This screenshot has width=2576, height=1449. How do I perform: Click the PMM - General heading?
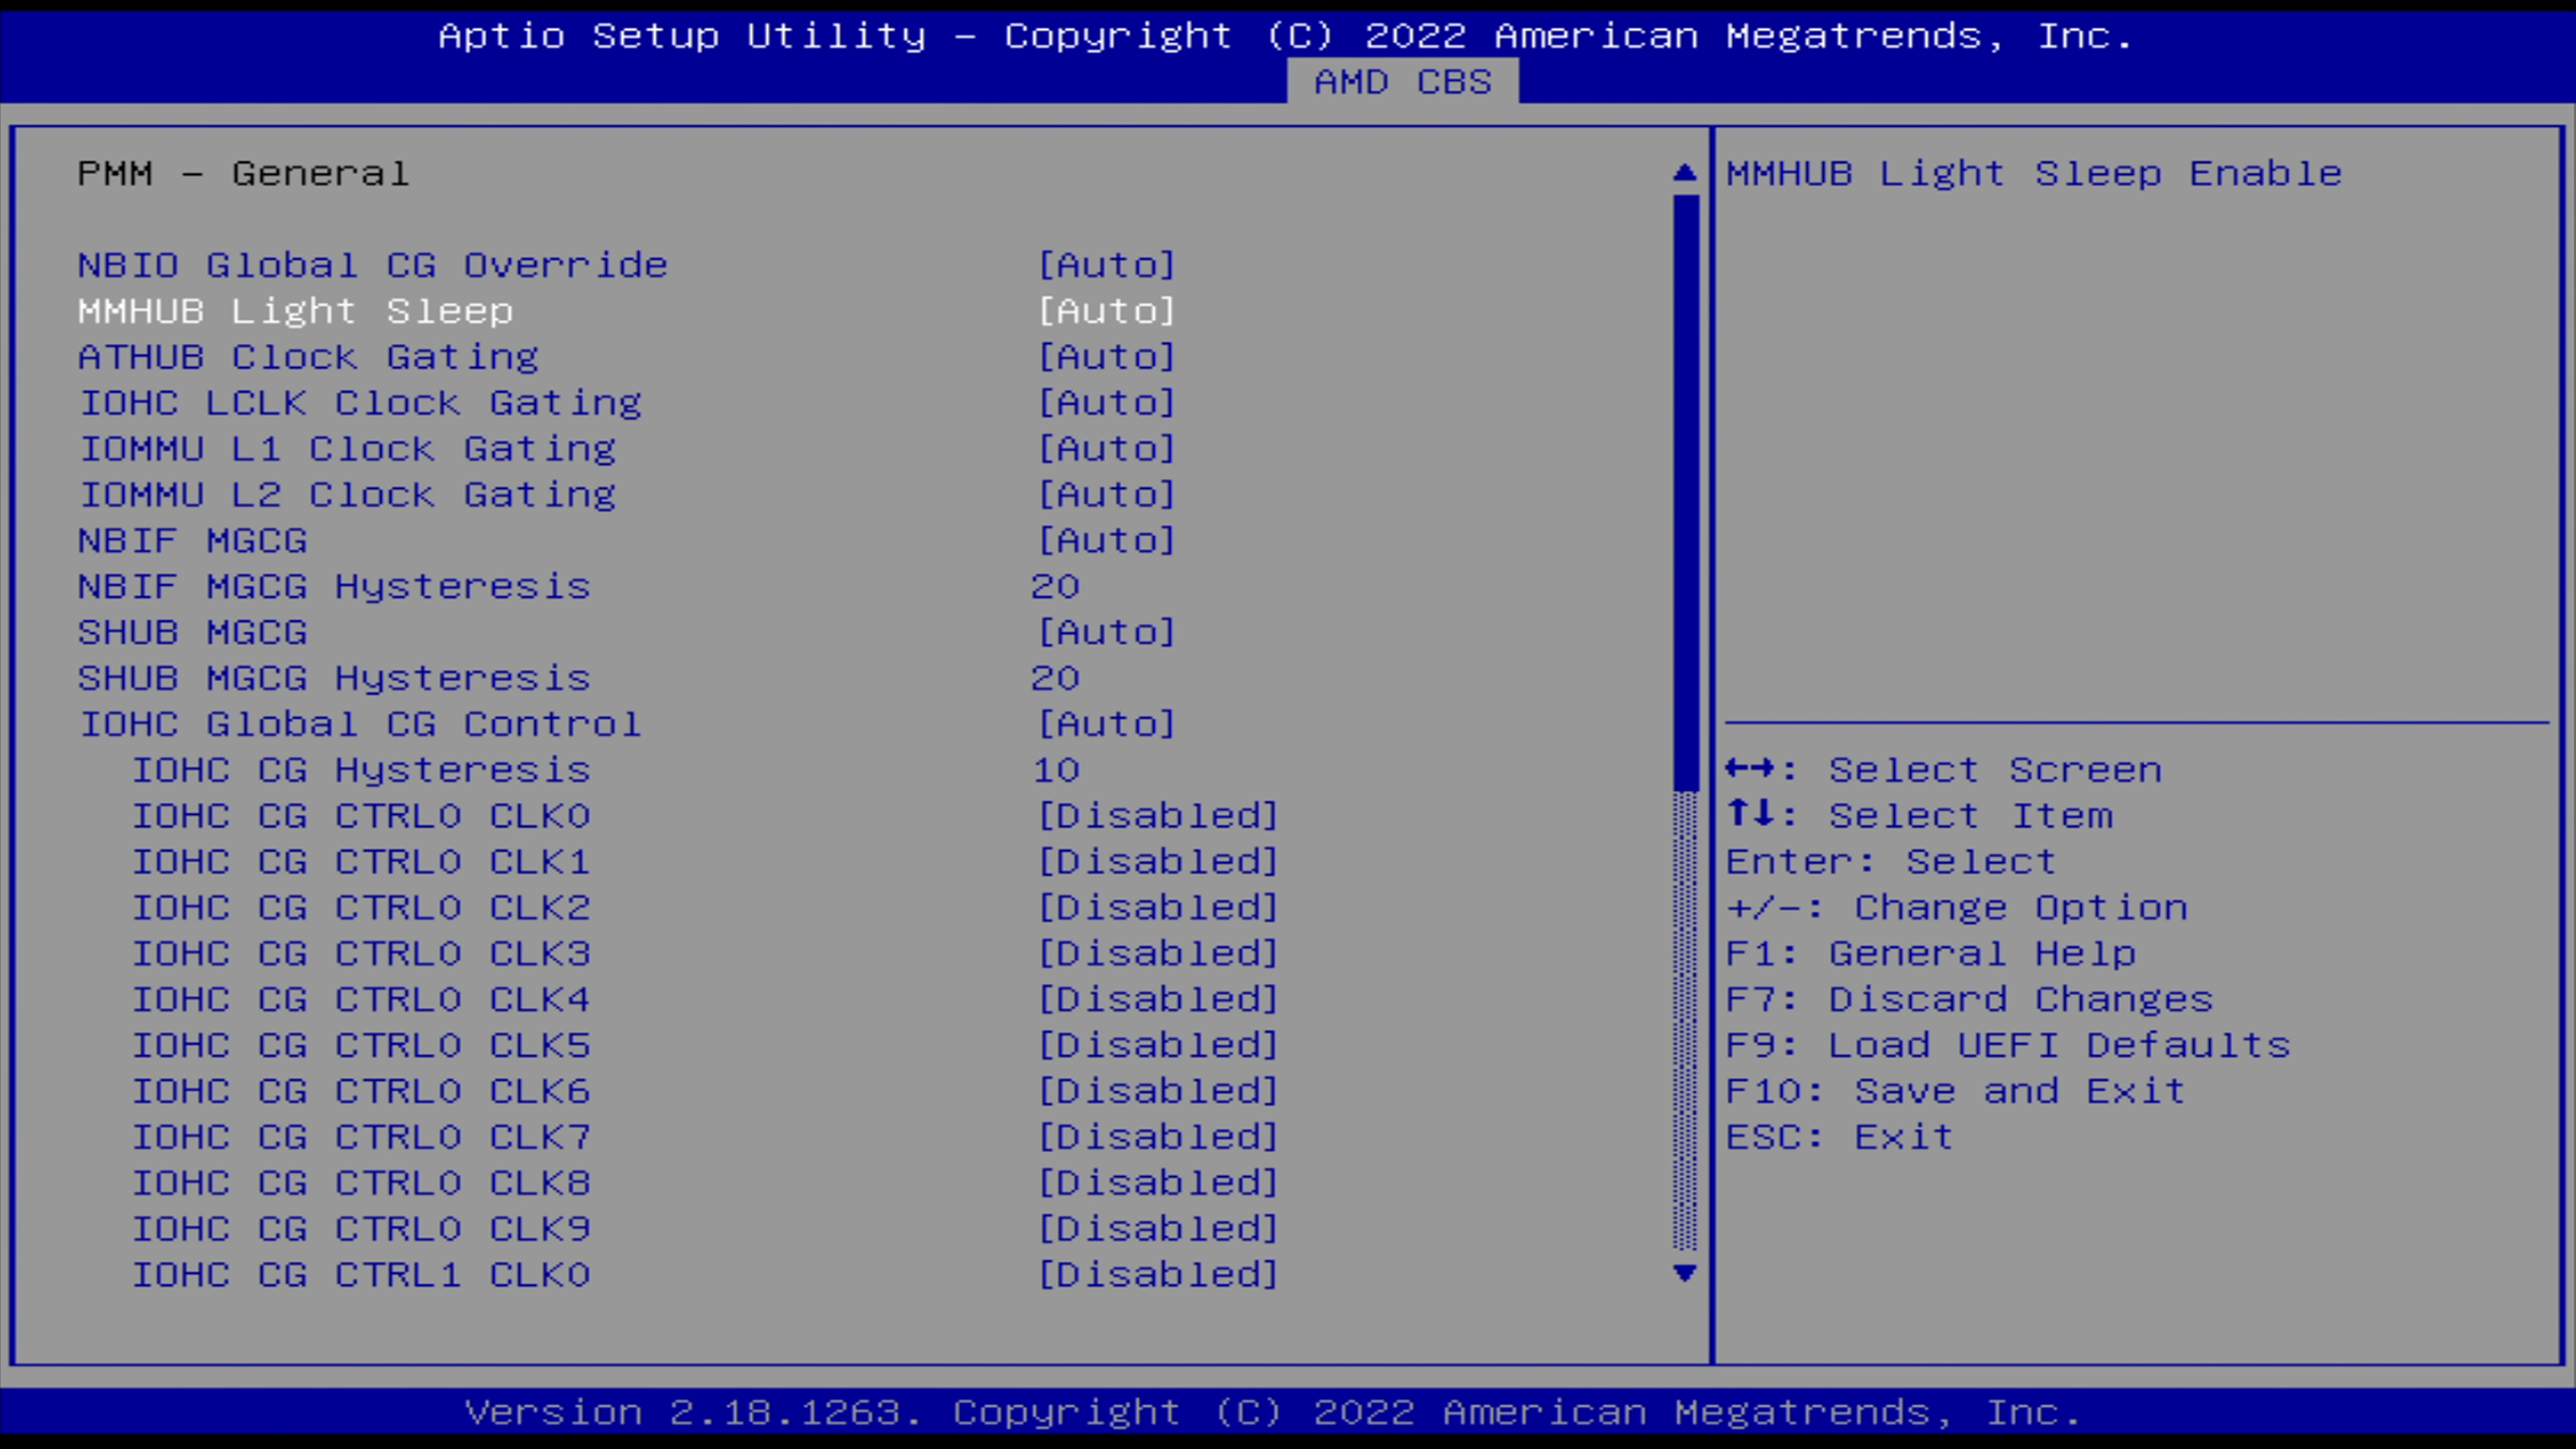click(x=244, y=174)
